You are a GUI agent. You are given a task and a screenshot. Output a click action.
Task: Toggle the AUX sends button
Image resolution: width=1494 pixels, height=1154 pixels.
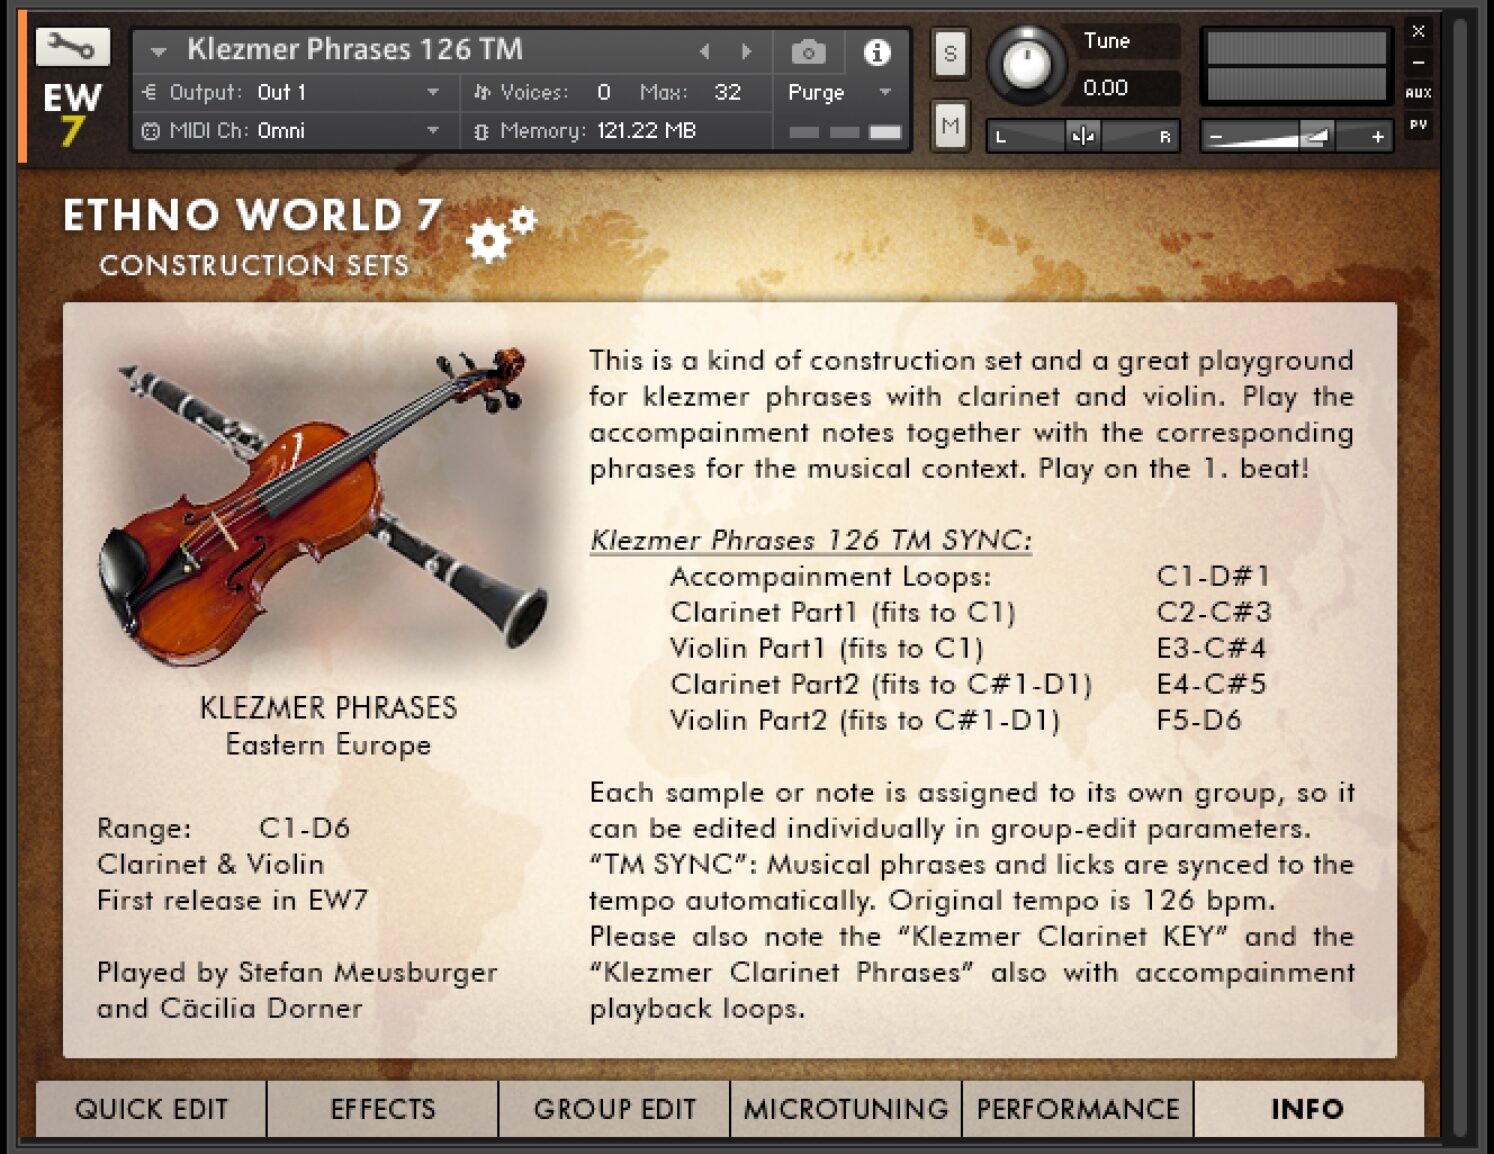[1418, 93]
